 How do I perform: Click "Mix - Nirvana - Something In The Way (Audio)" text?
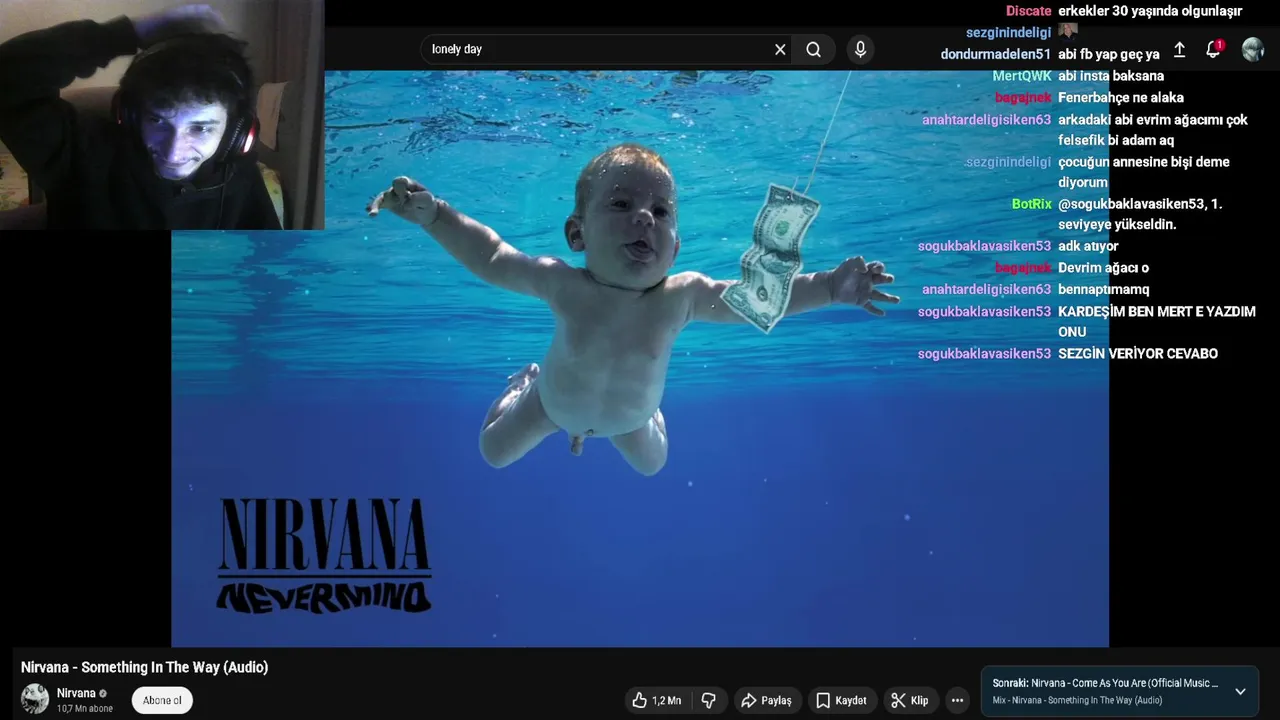(x=1077, y=700)
